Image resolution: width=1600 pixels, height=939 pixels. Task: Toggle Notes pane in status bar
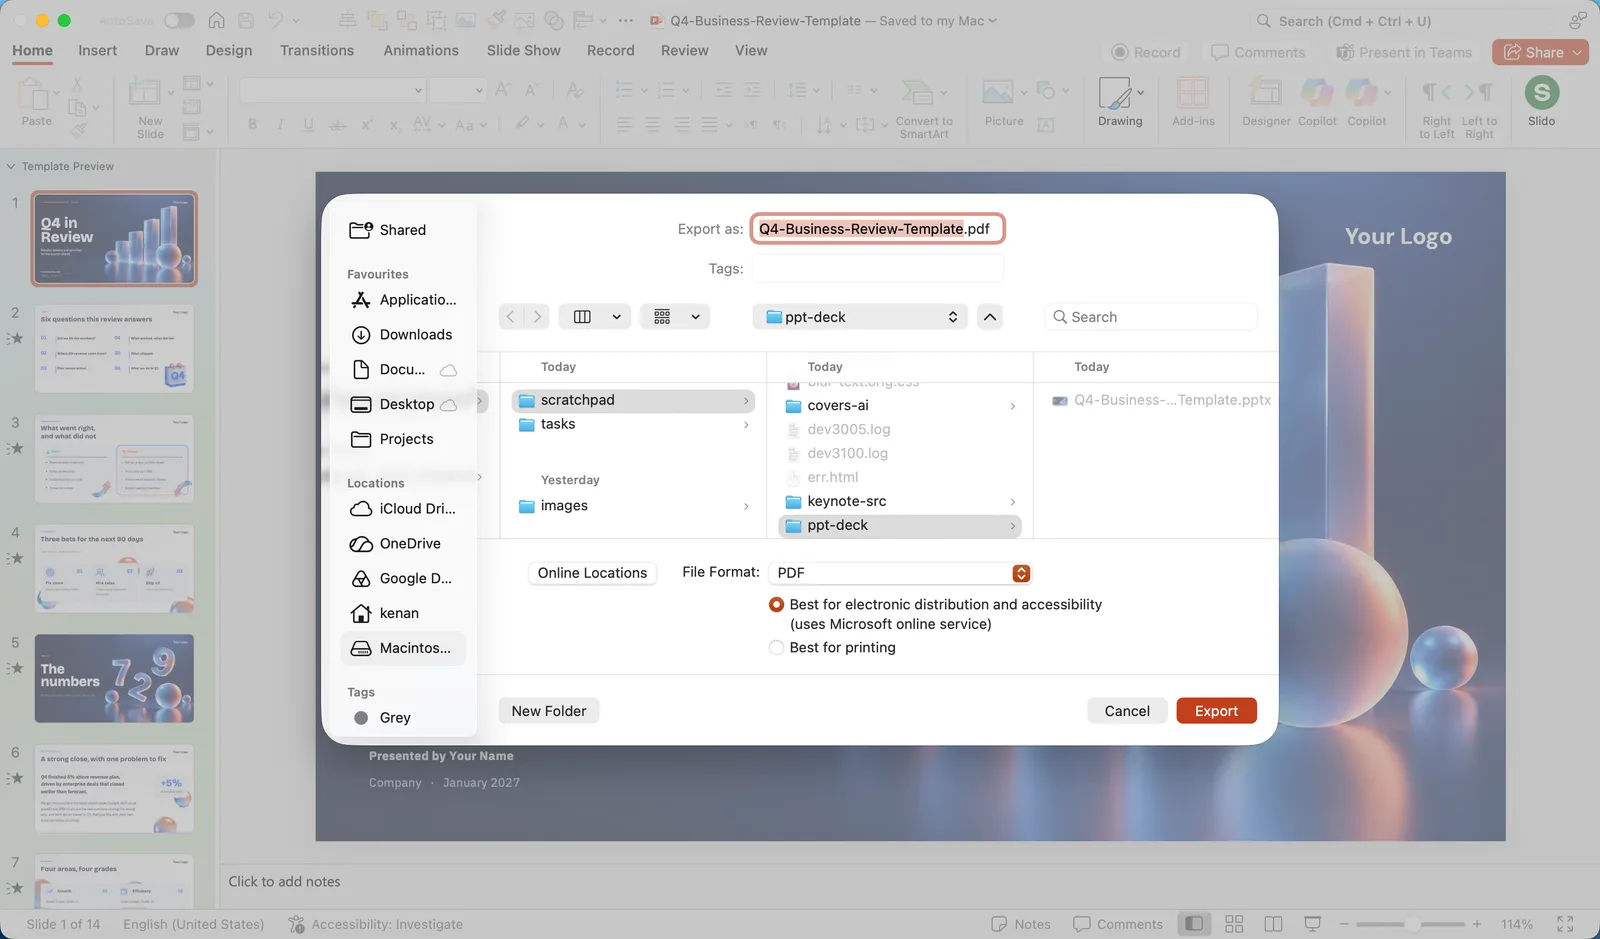1021,924
